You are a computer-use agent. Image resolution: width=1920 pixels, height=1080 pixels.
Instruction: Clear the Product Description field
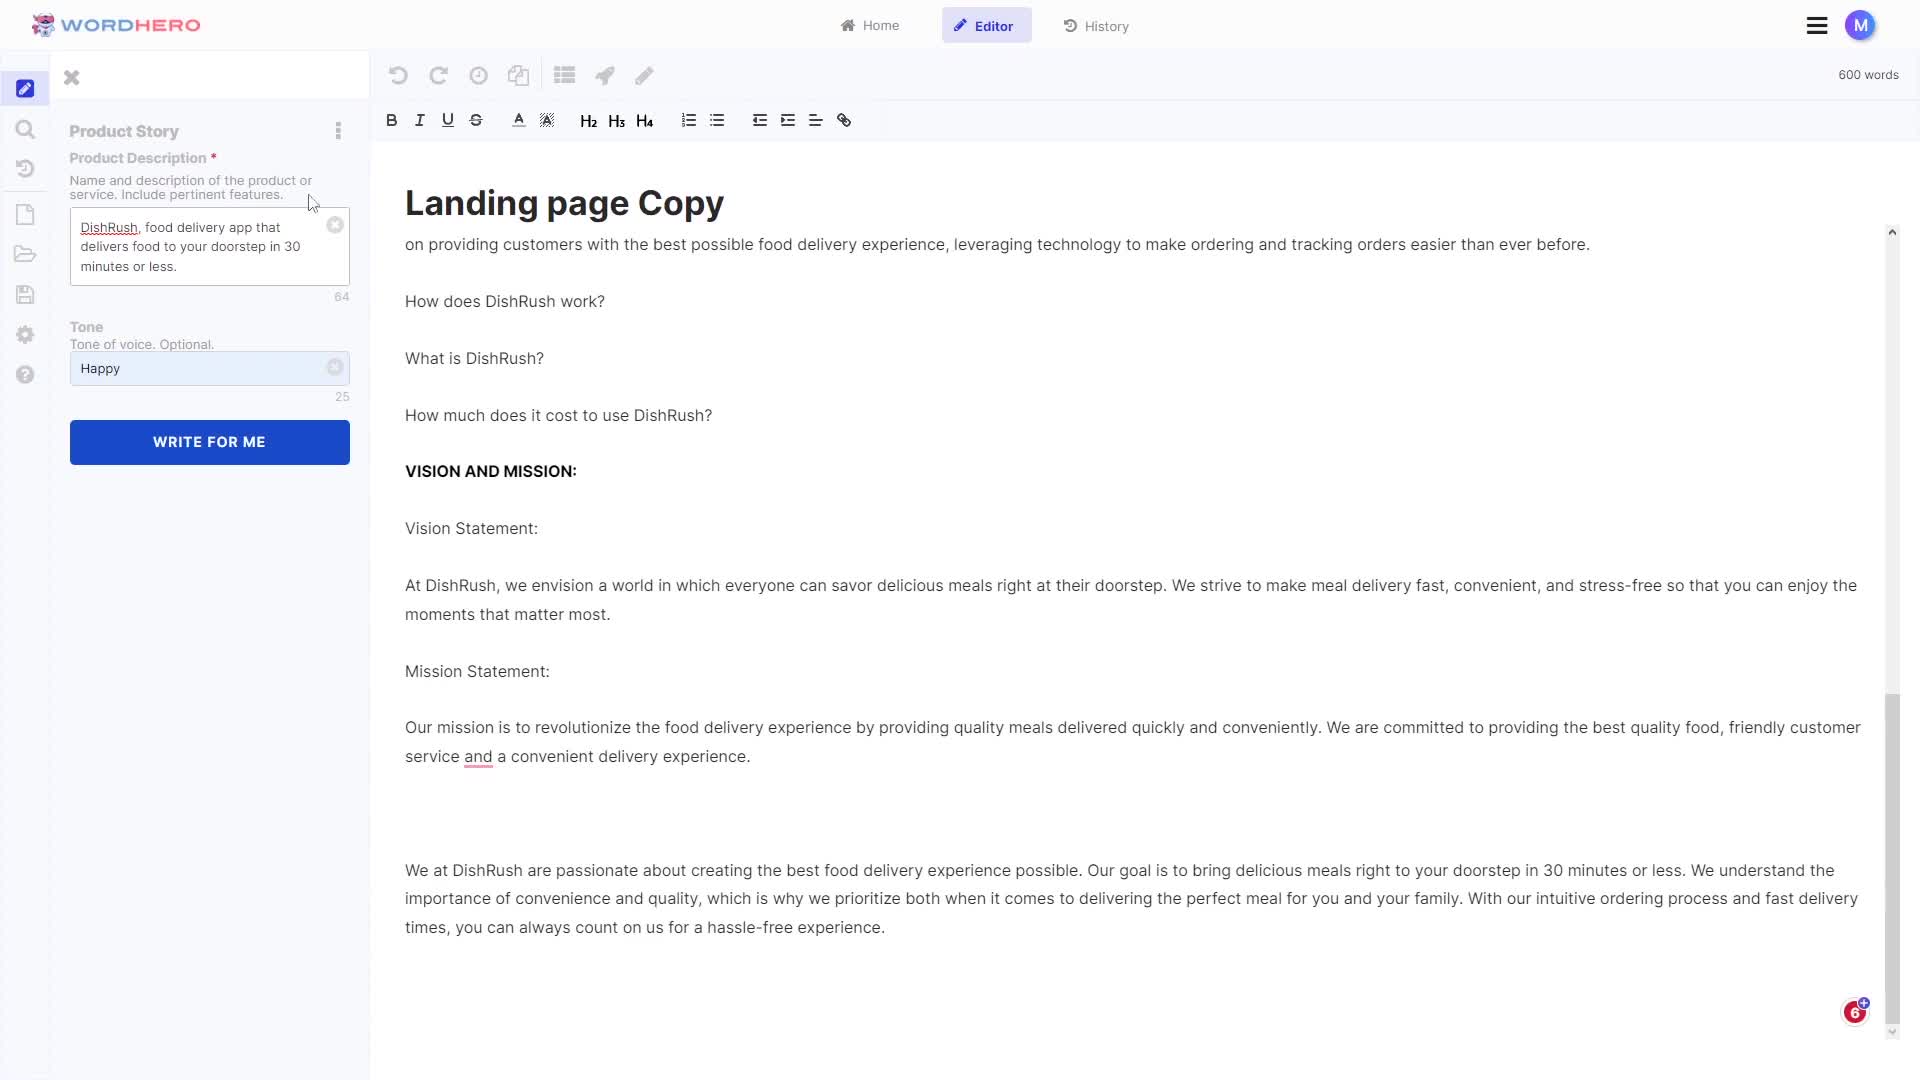click(335, 225)
